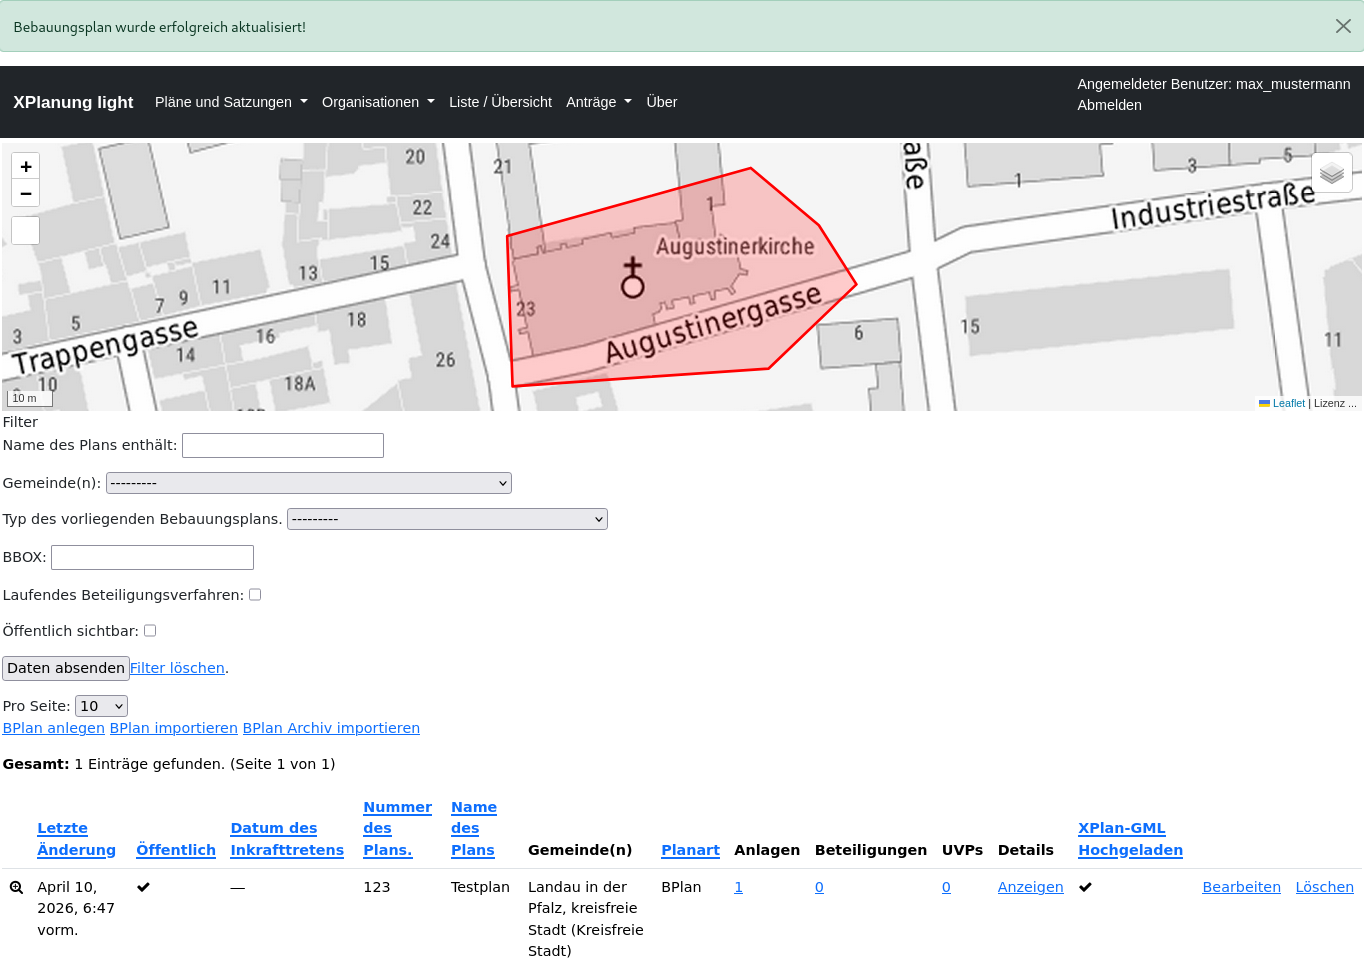Image resolution: width=1364 pixels, height=963 pixels.
Task: Click the church symbol on the map
Action: (632, 279)
